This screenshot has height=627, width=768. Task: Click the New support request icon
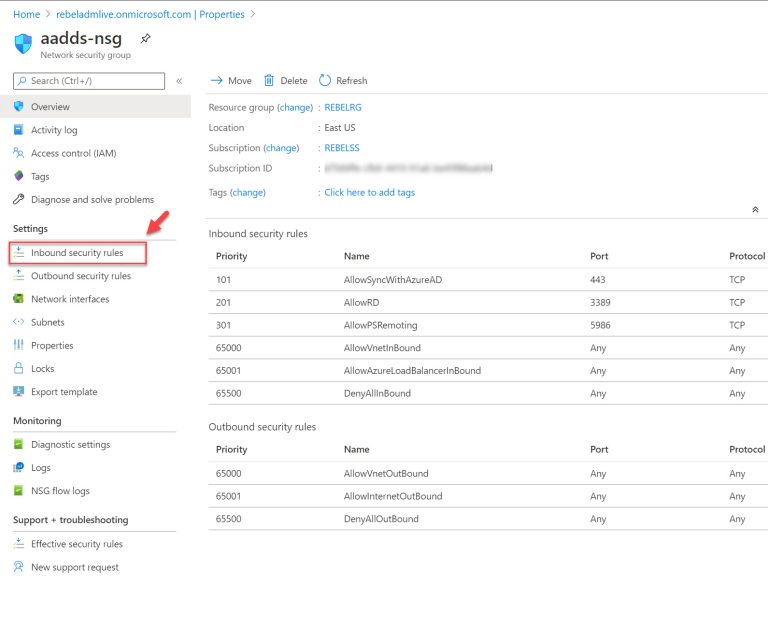coord(19,567)
